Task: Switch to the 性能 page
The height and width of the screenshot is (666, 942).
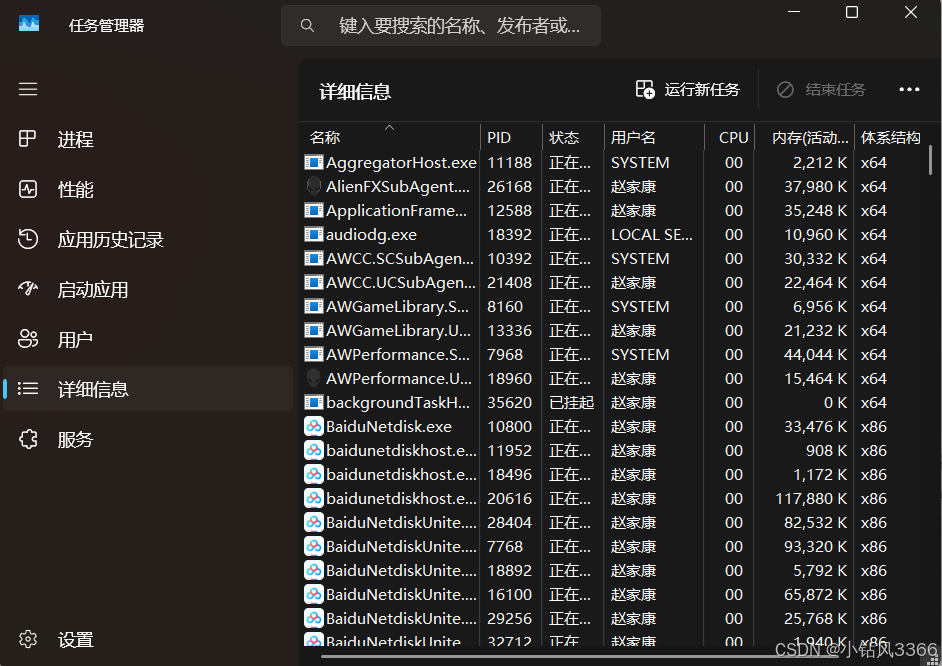Action: point(148,189)
